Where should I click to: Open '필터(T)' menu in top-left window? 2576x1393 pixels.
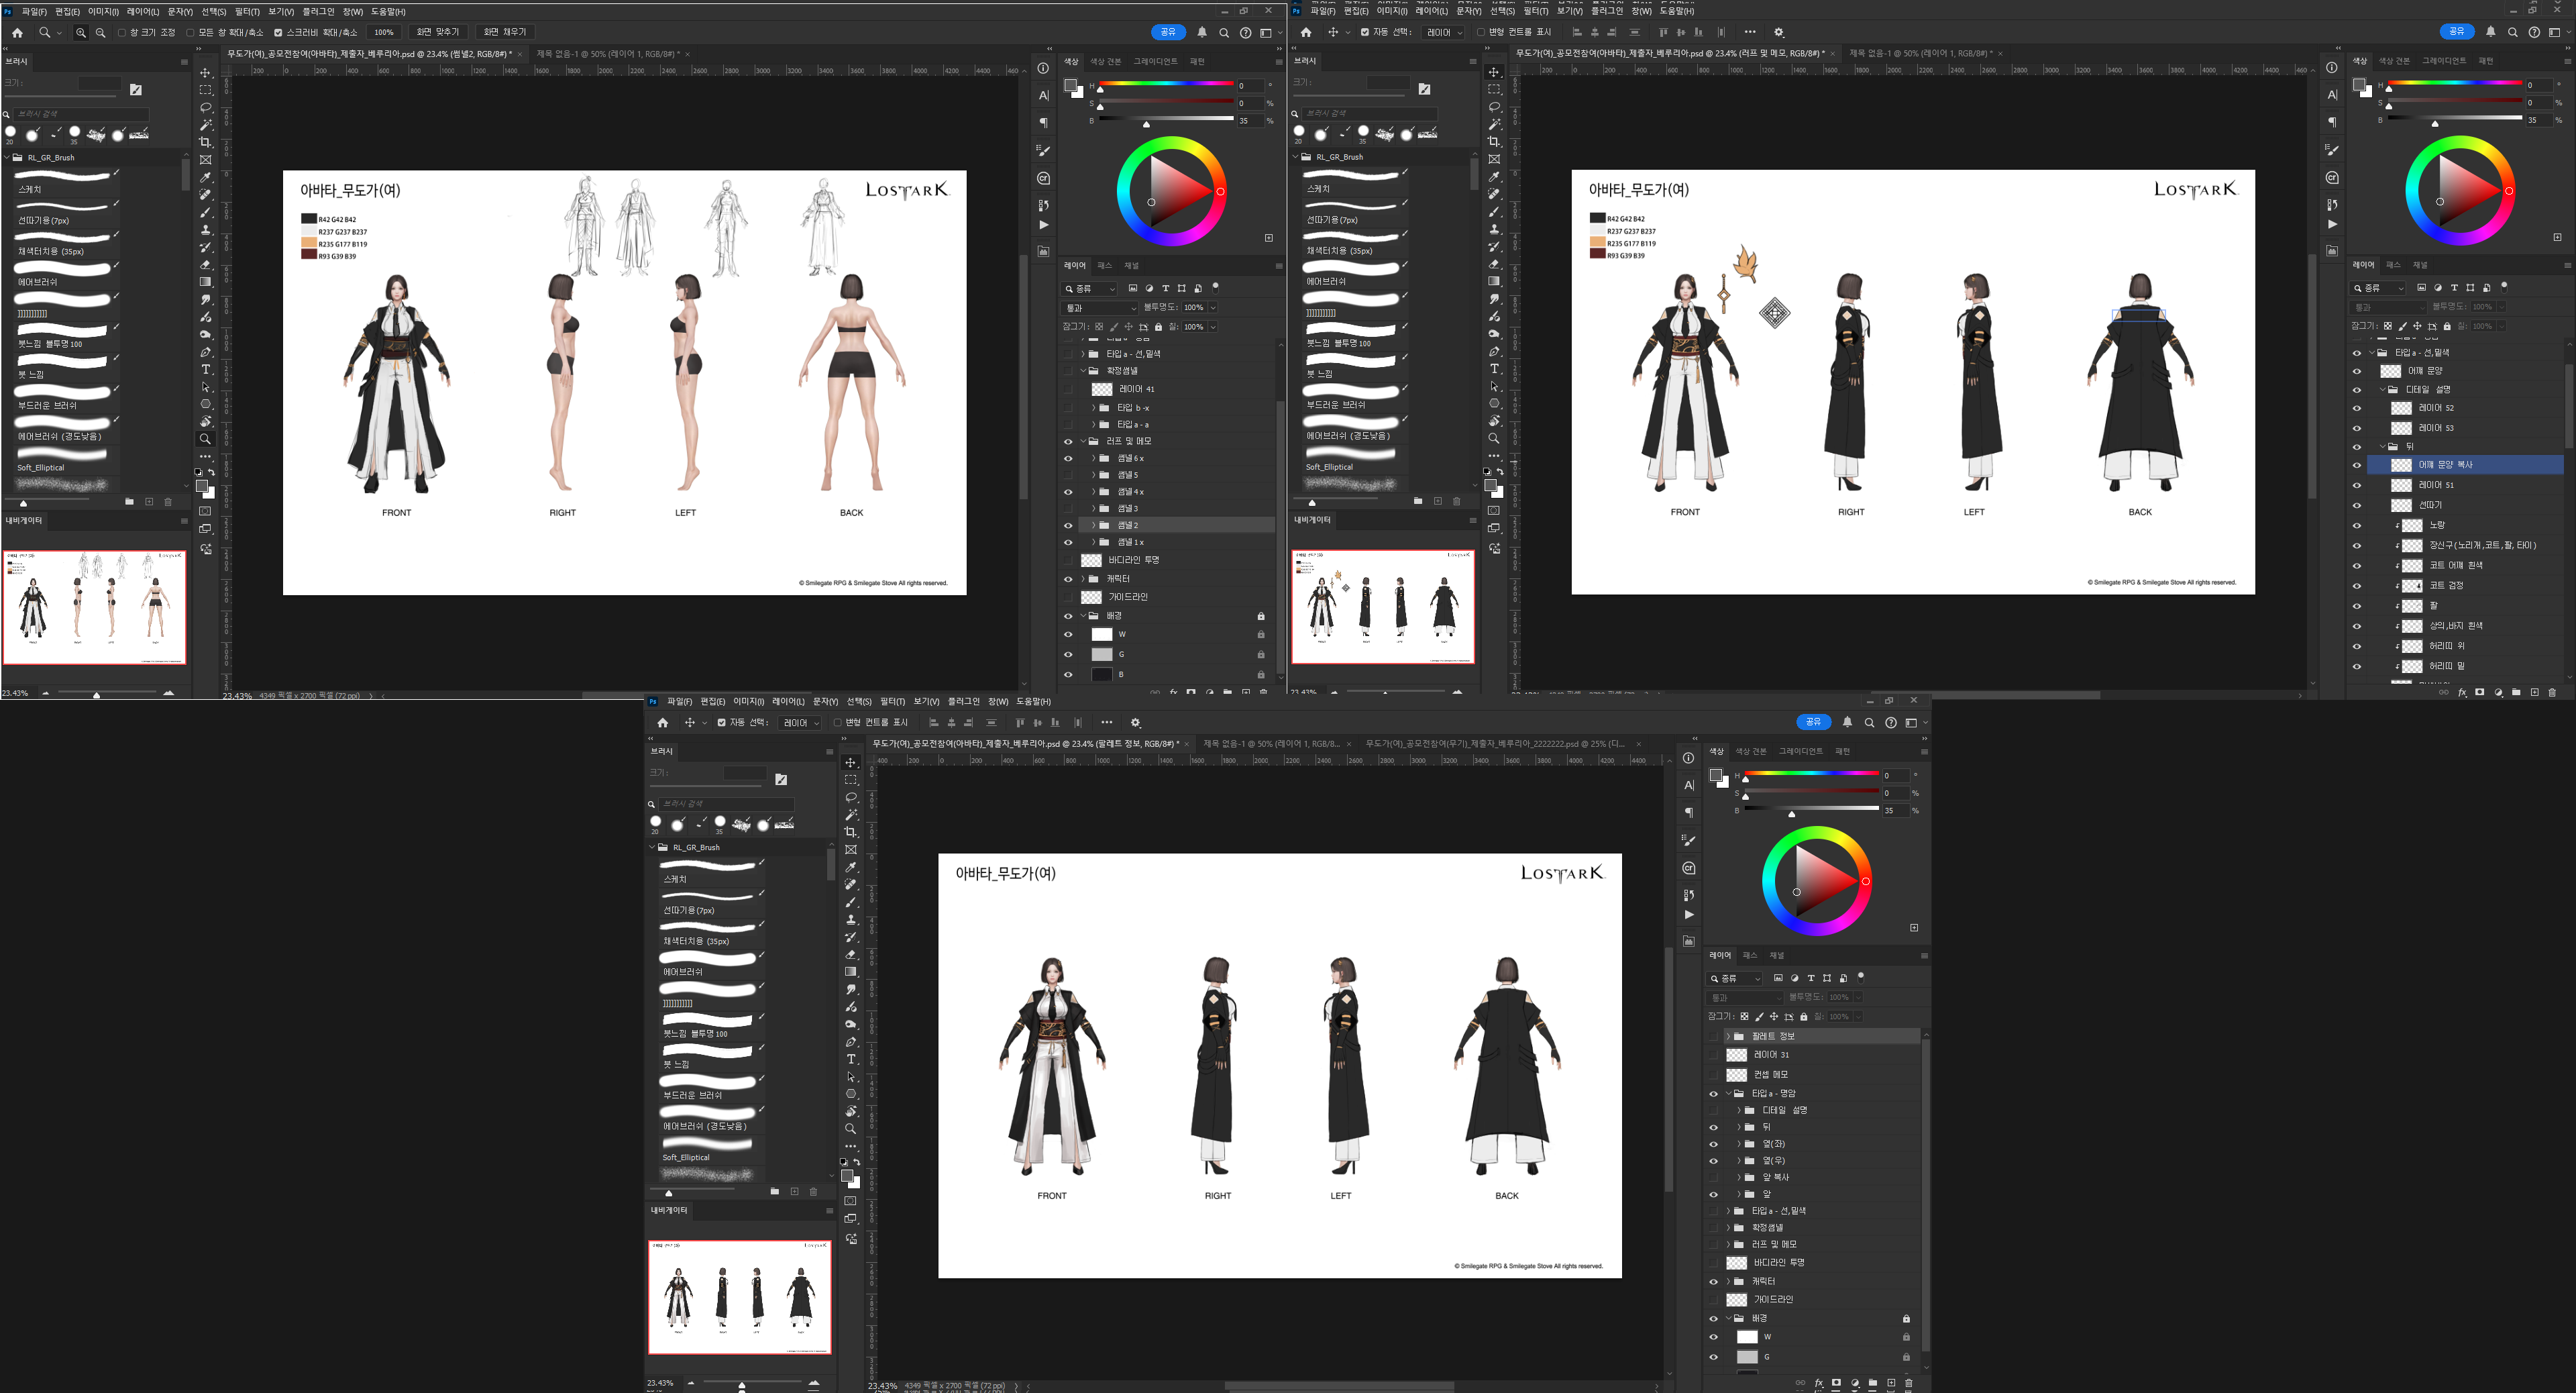247,11
